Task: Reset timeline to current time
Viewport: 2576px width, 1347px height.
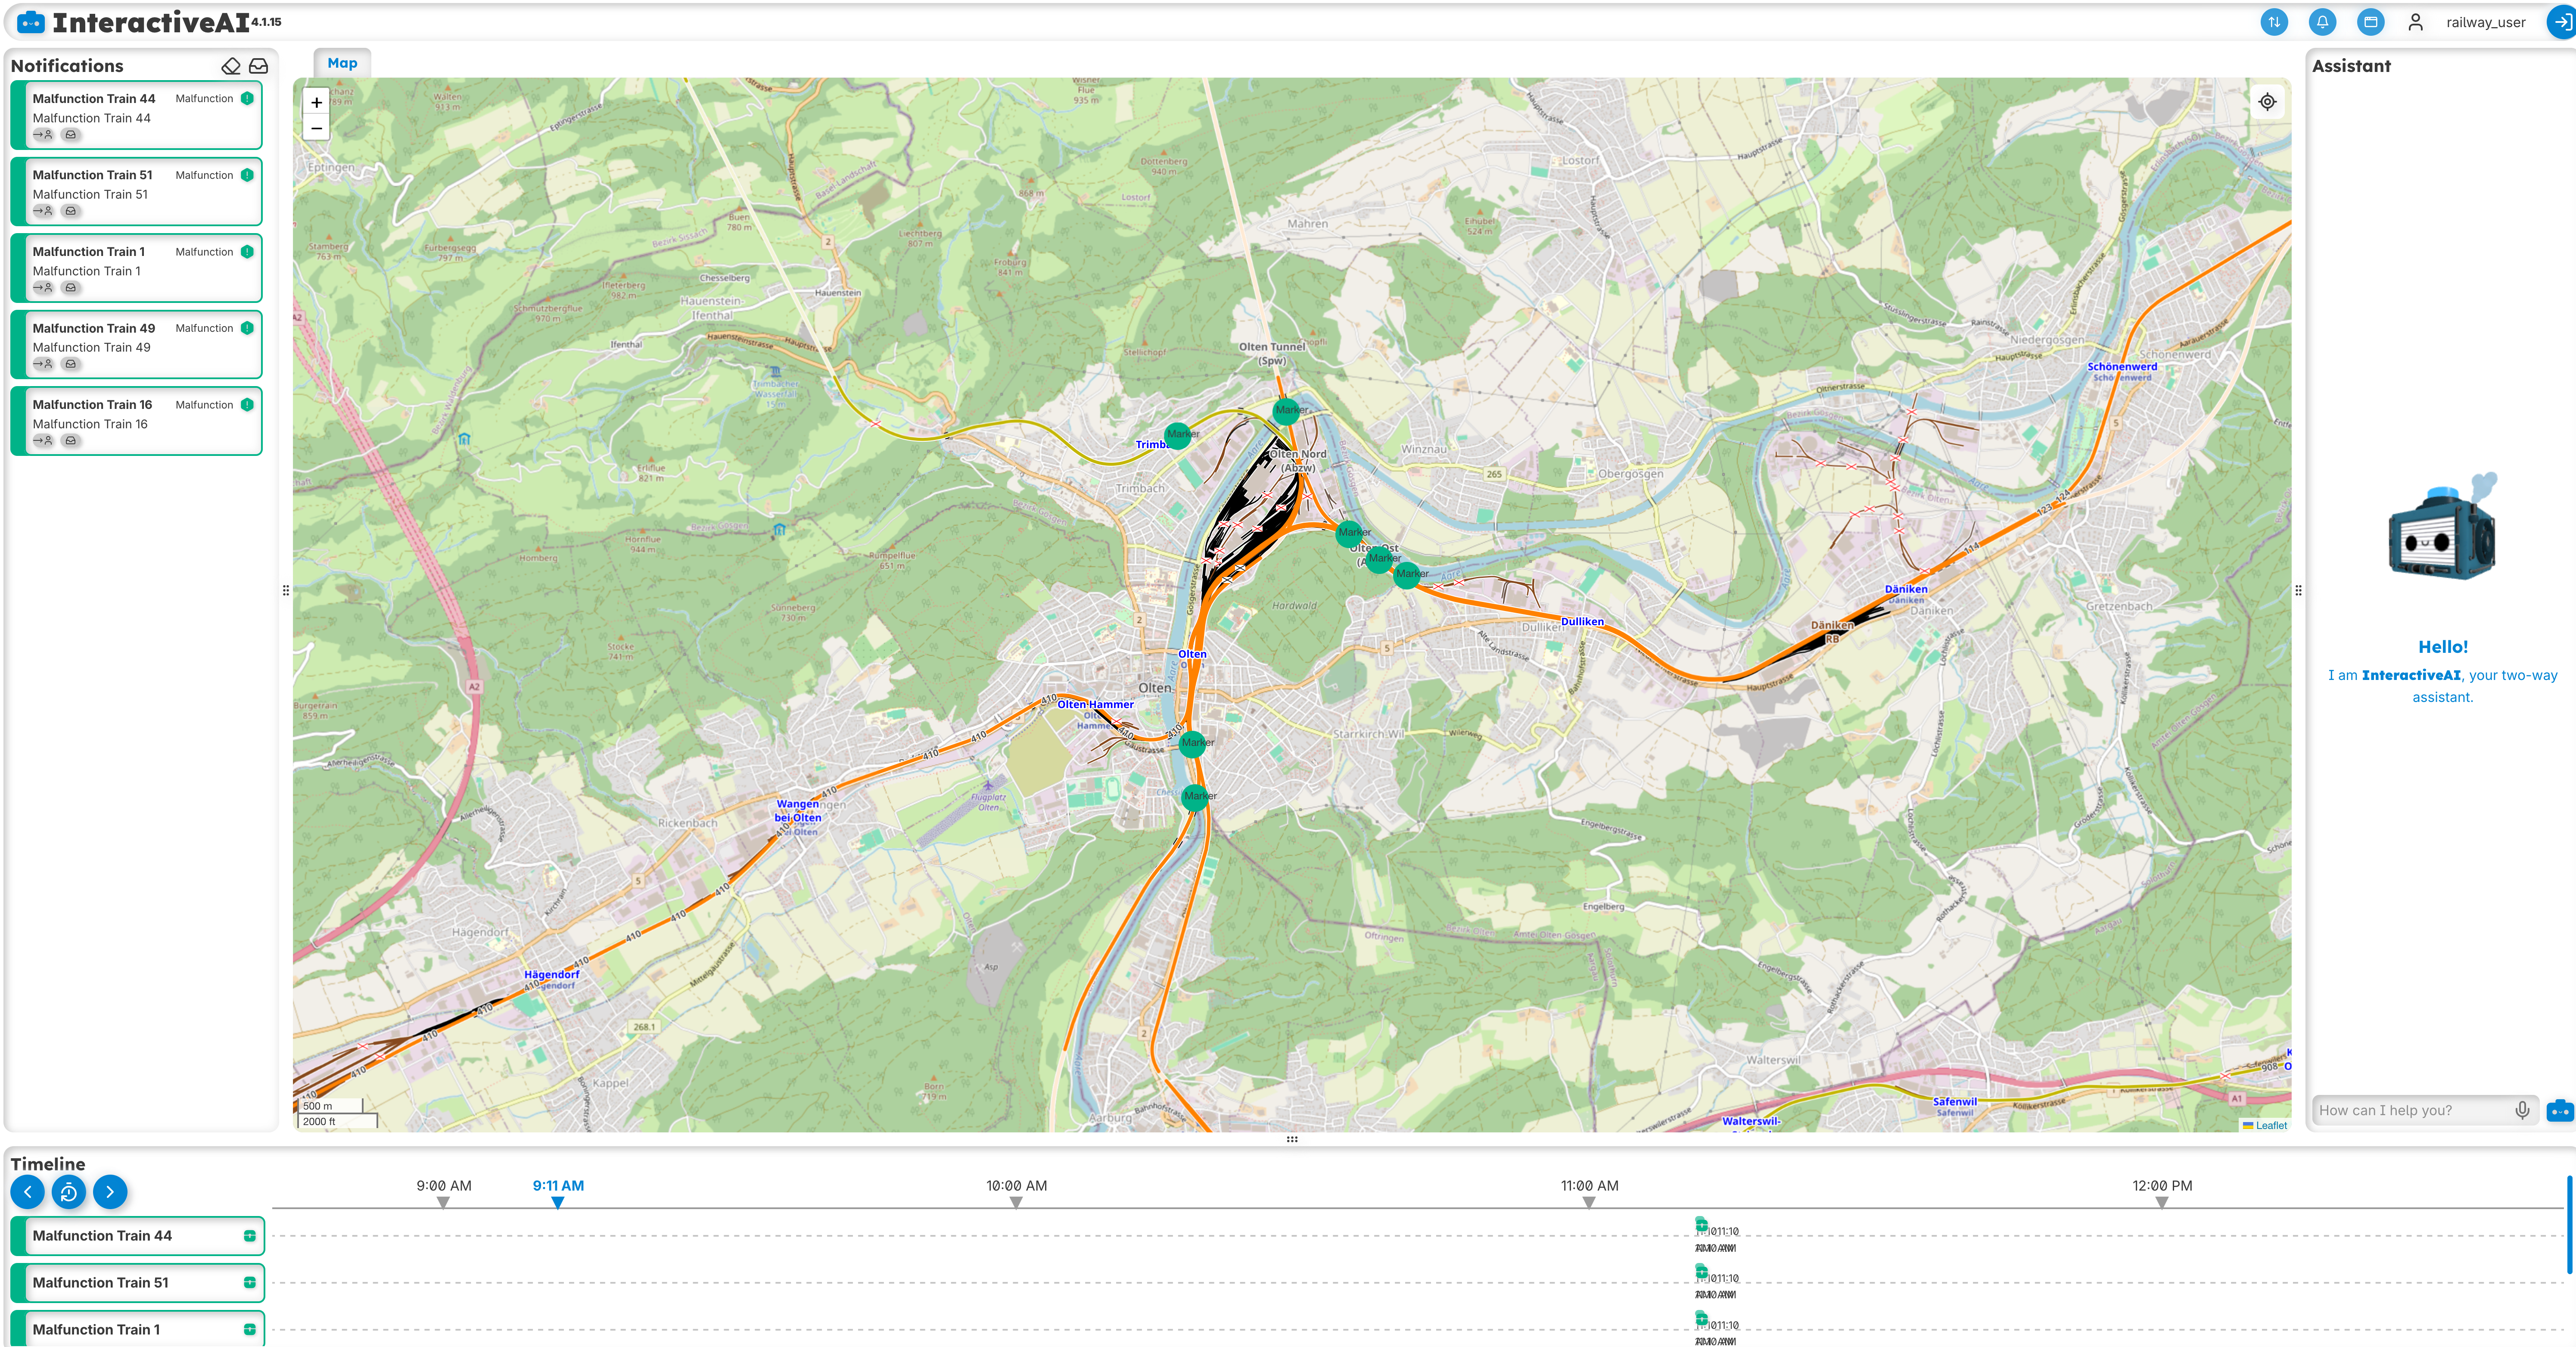Action: coord(69,1192)
